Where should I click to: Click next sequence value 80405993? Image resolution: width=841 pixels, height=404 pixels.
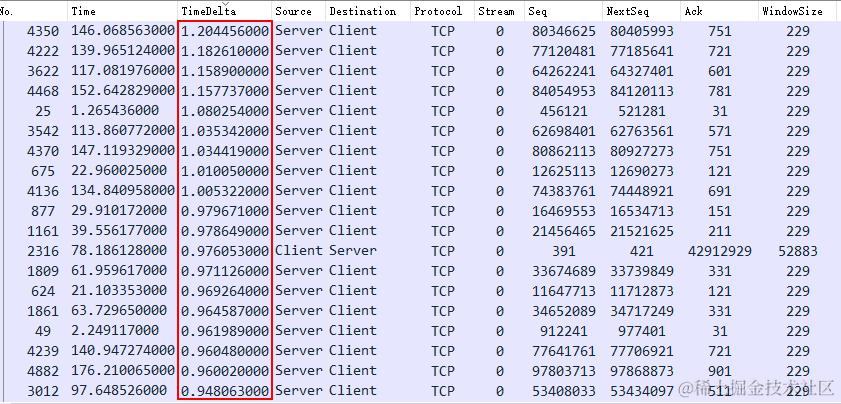pos(641,32)
